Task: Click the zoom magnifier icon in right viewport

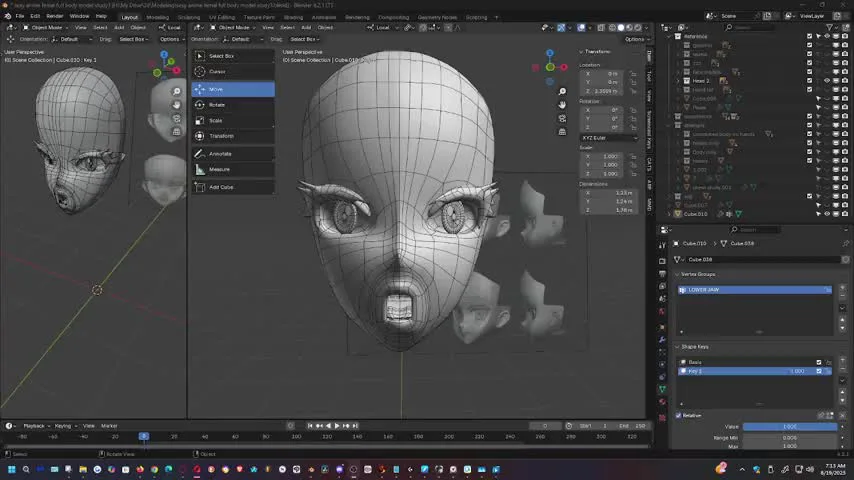Action: point(562,91)
